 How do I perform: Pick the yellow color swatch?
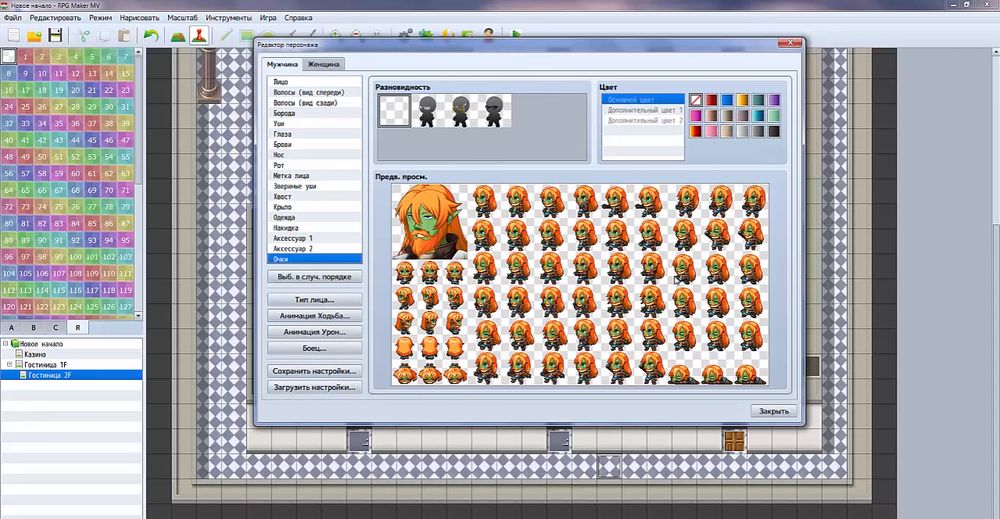(742, 99)
